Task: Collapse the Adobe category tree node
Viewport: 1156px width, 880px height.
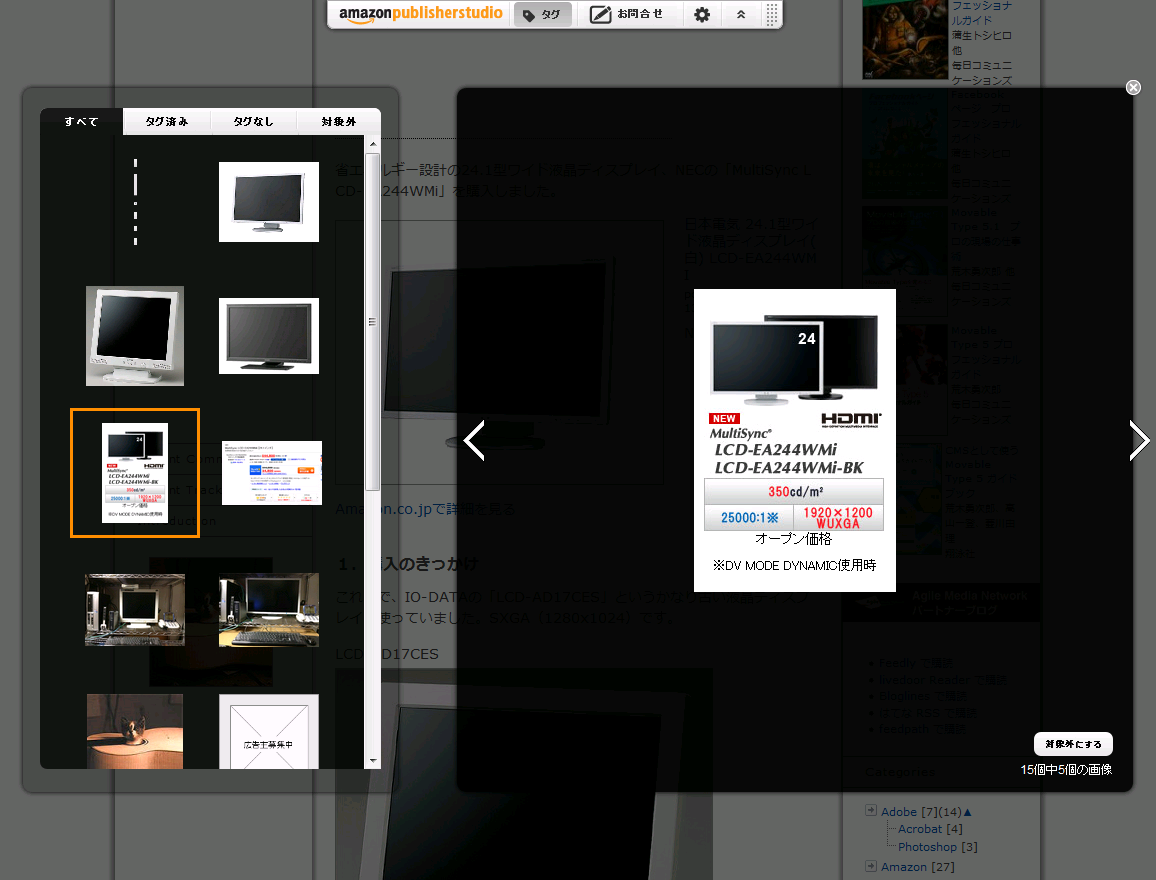Action: coord(871,811)
